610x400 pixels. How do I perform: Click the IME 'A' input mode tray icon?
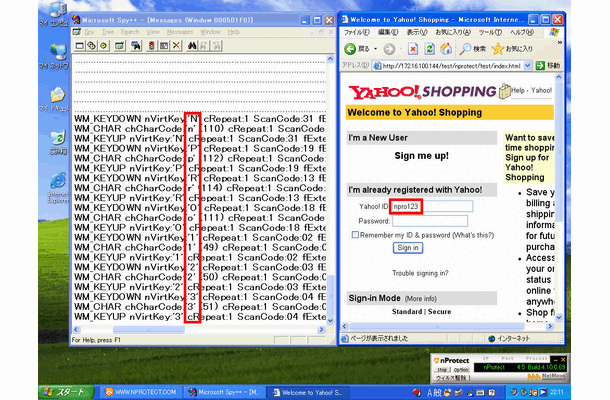(429, 392)
